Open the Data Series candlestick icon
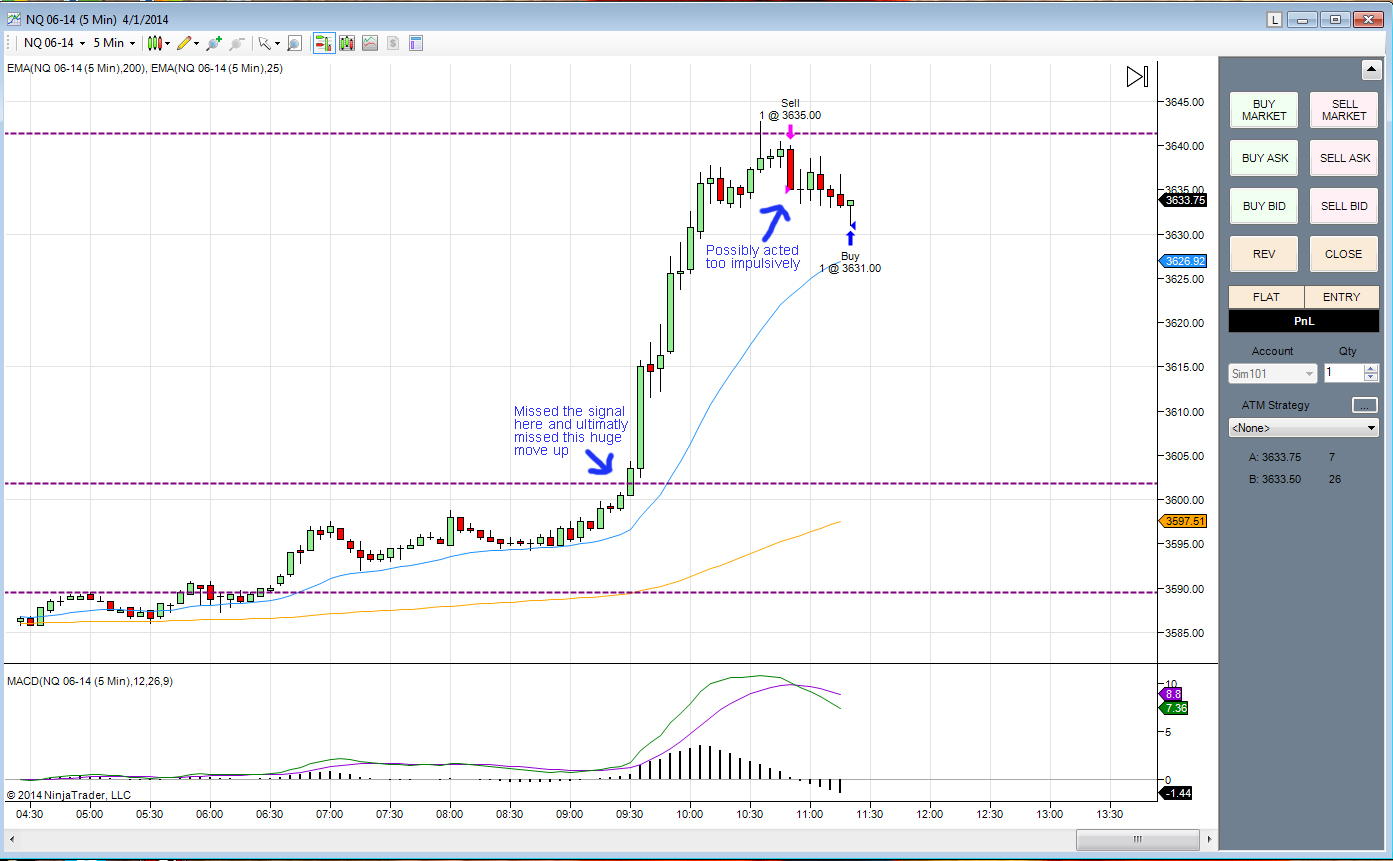This screenshot has width=1393, height=861. [347, 43]
